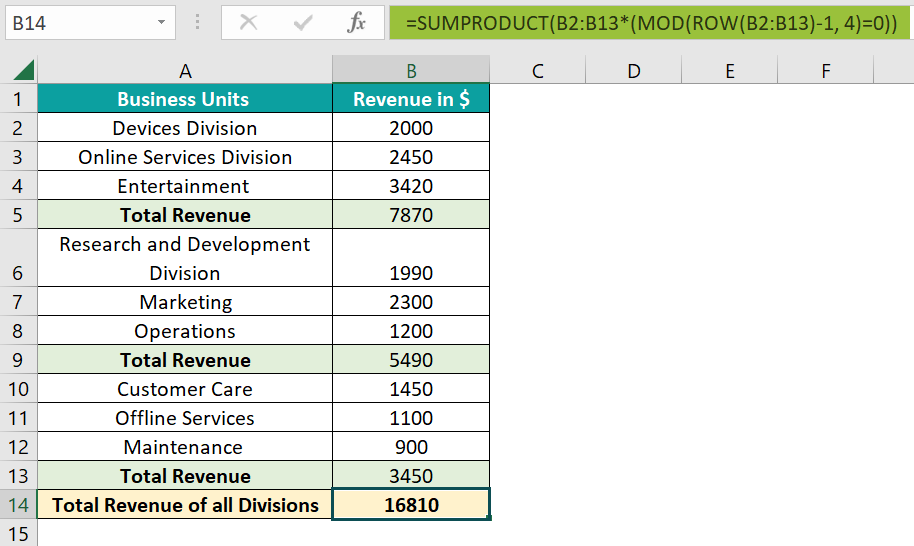Click the cell with value 1990
This screenshot has width=914, height=546.
(x=411, y=258)
